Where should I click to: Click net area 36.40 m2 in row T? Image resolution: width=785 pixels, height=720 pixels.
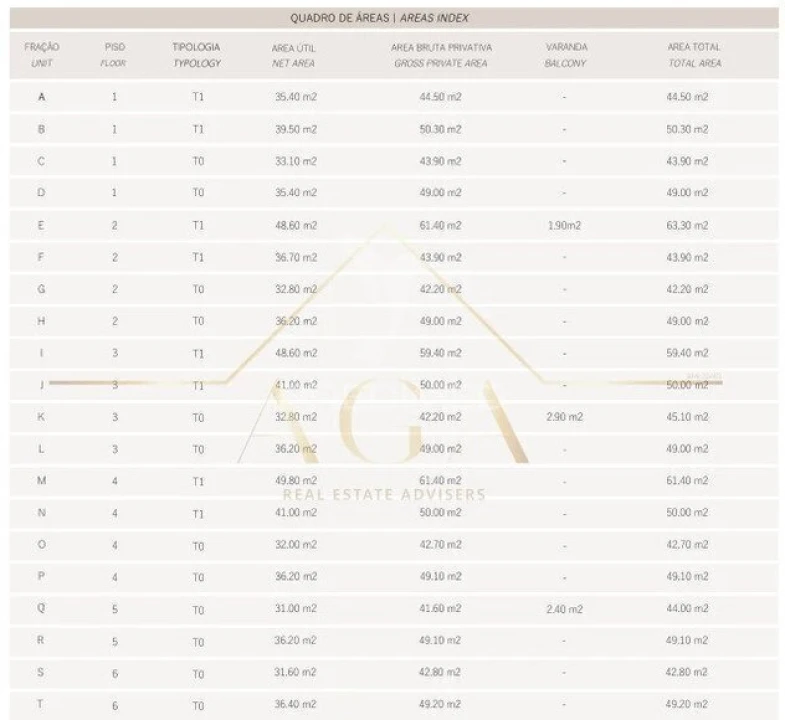[x=295, y=704]
